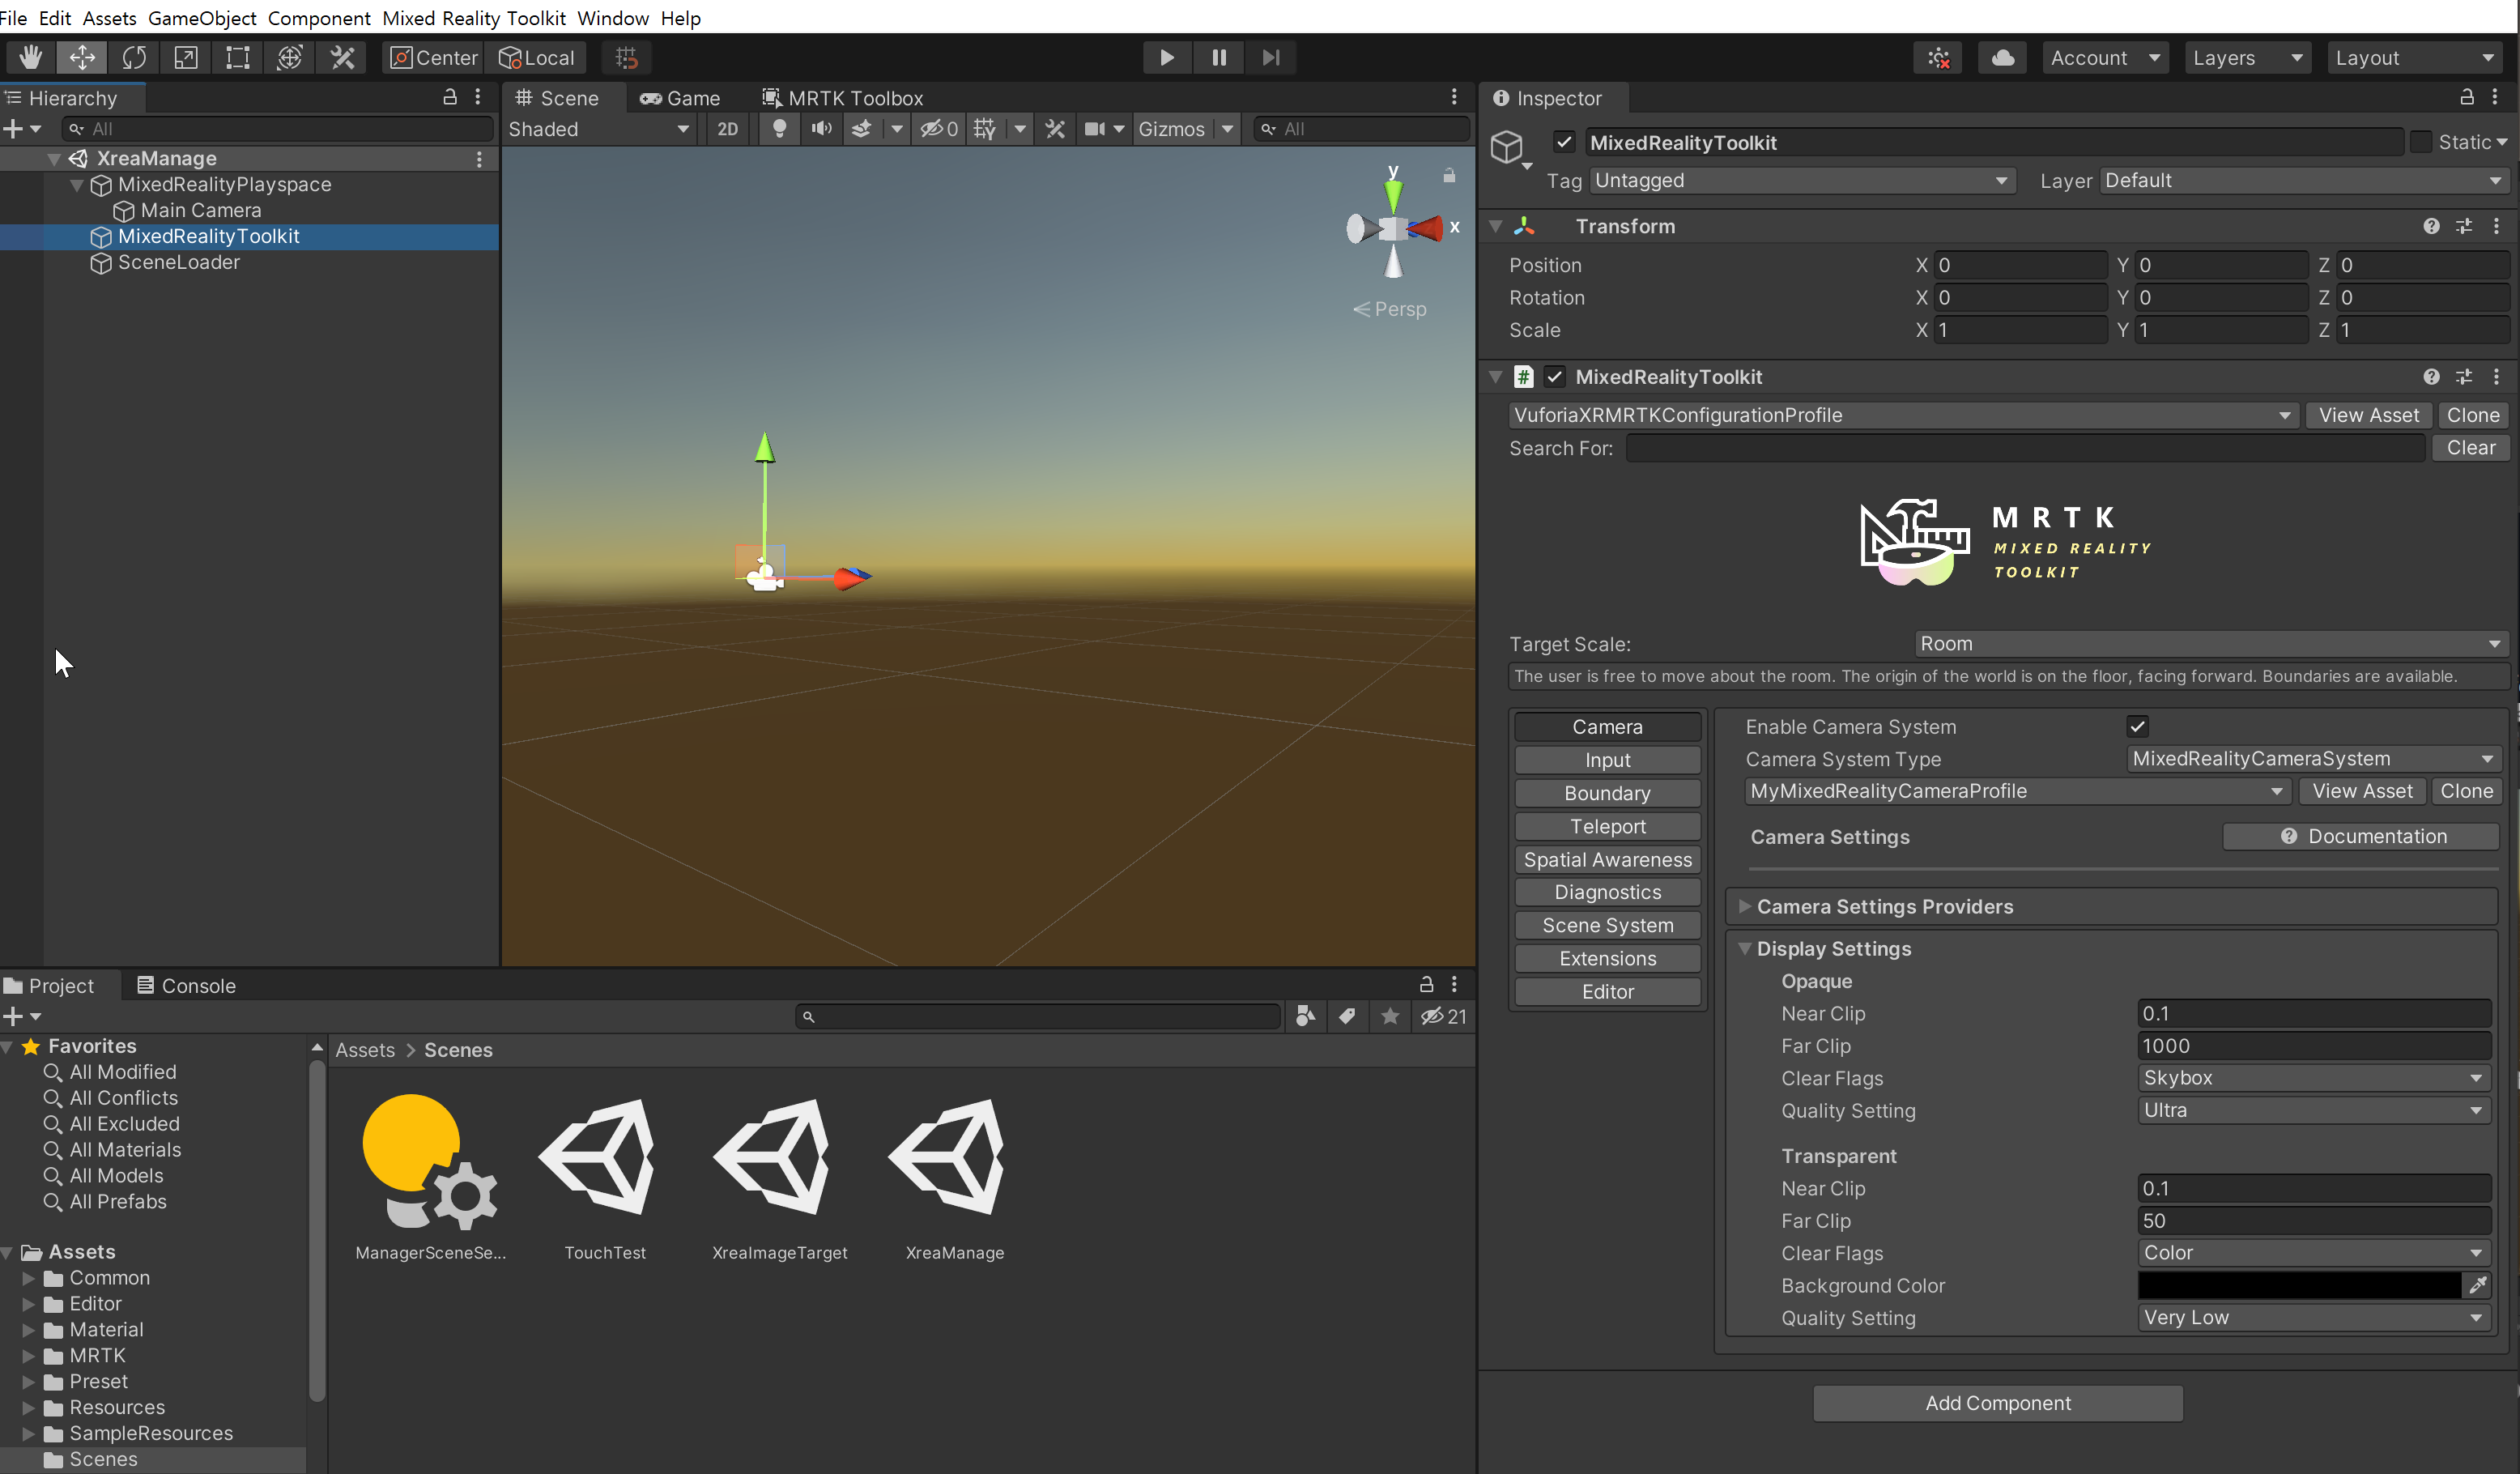Screen dimensions: 2520x1474
Task: Expand Camera Settings Providers section
Action: pyautogui.click(x=1744, y=907)
